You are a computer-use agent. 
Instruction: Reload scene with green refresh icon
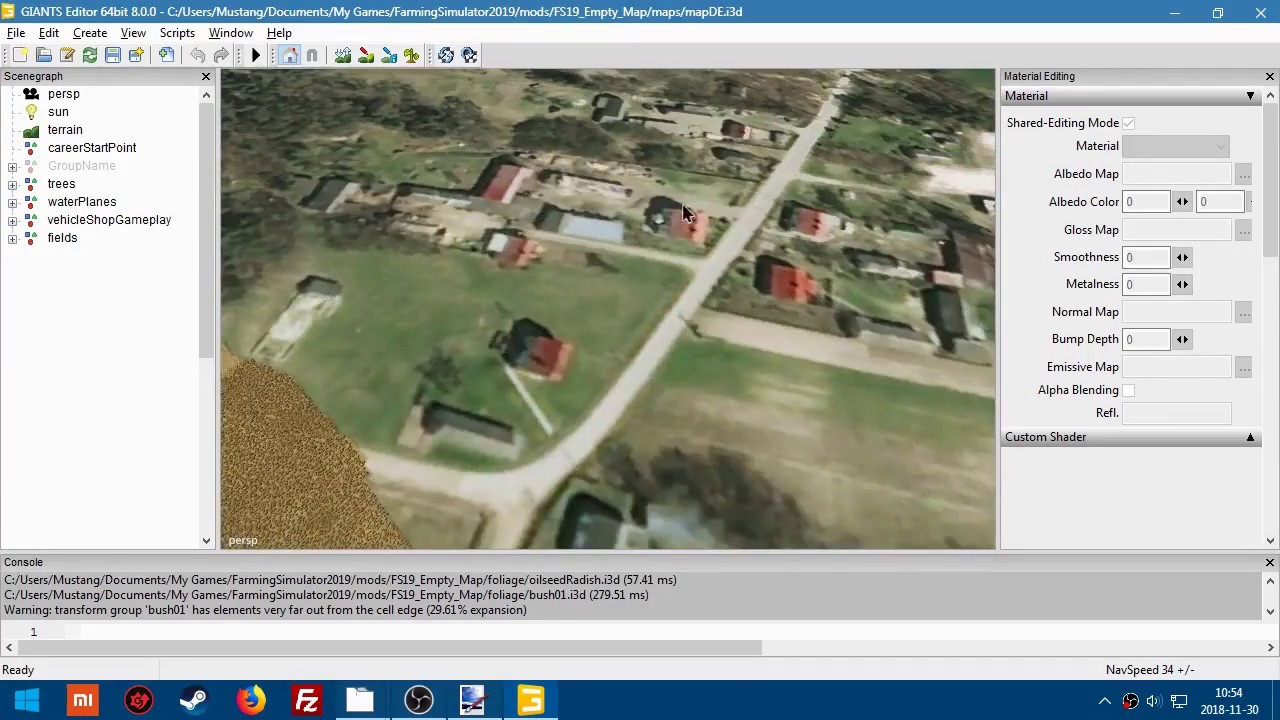pos(90,55)
